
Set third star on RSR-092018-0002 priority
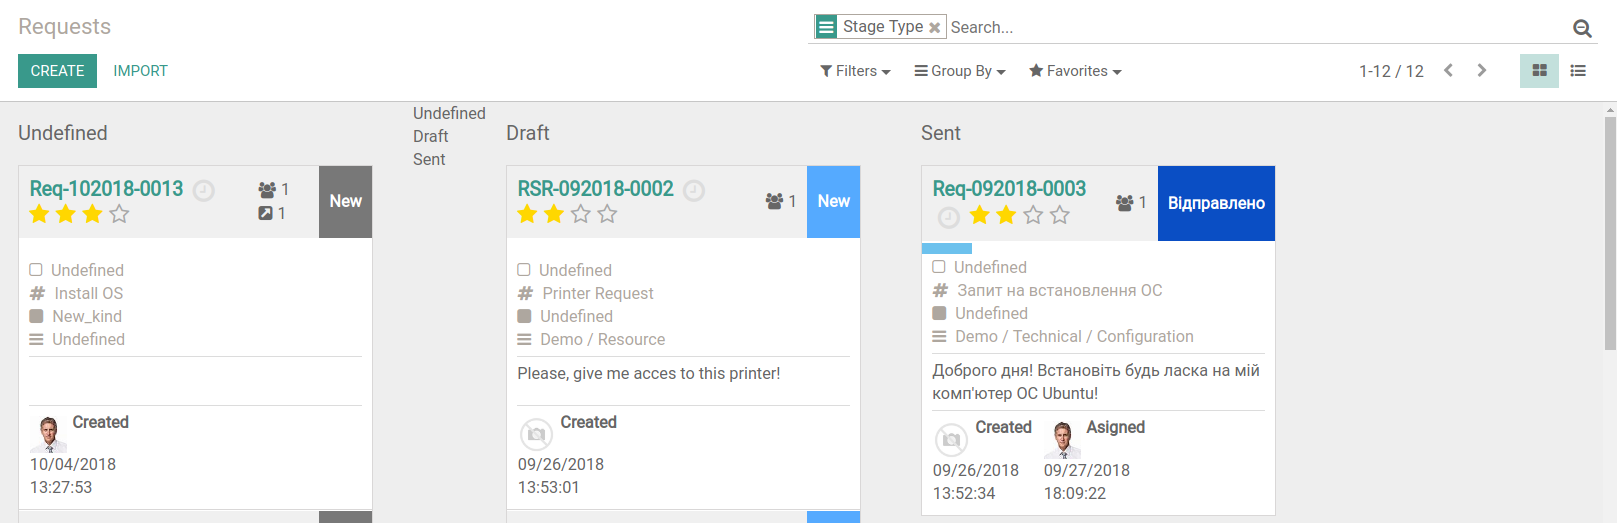tap(581, 214)
